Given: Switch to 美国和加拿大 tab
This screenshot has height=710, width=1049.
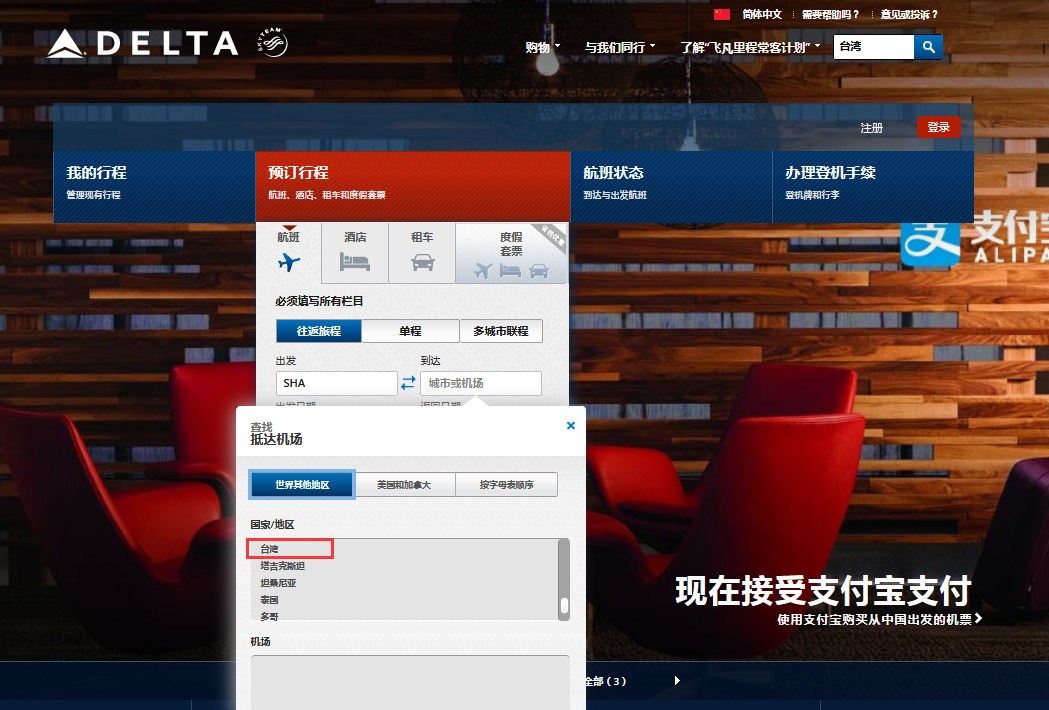Looking at the screenshot, I should click(405, 485).
